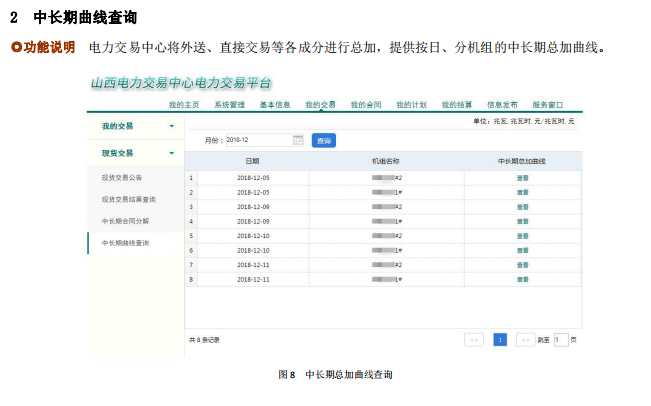Open 我的结算 in top navigation
651x406 pixels.
[x=457, y=104]
